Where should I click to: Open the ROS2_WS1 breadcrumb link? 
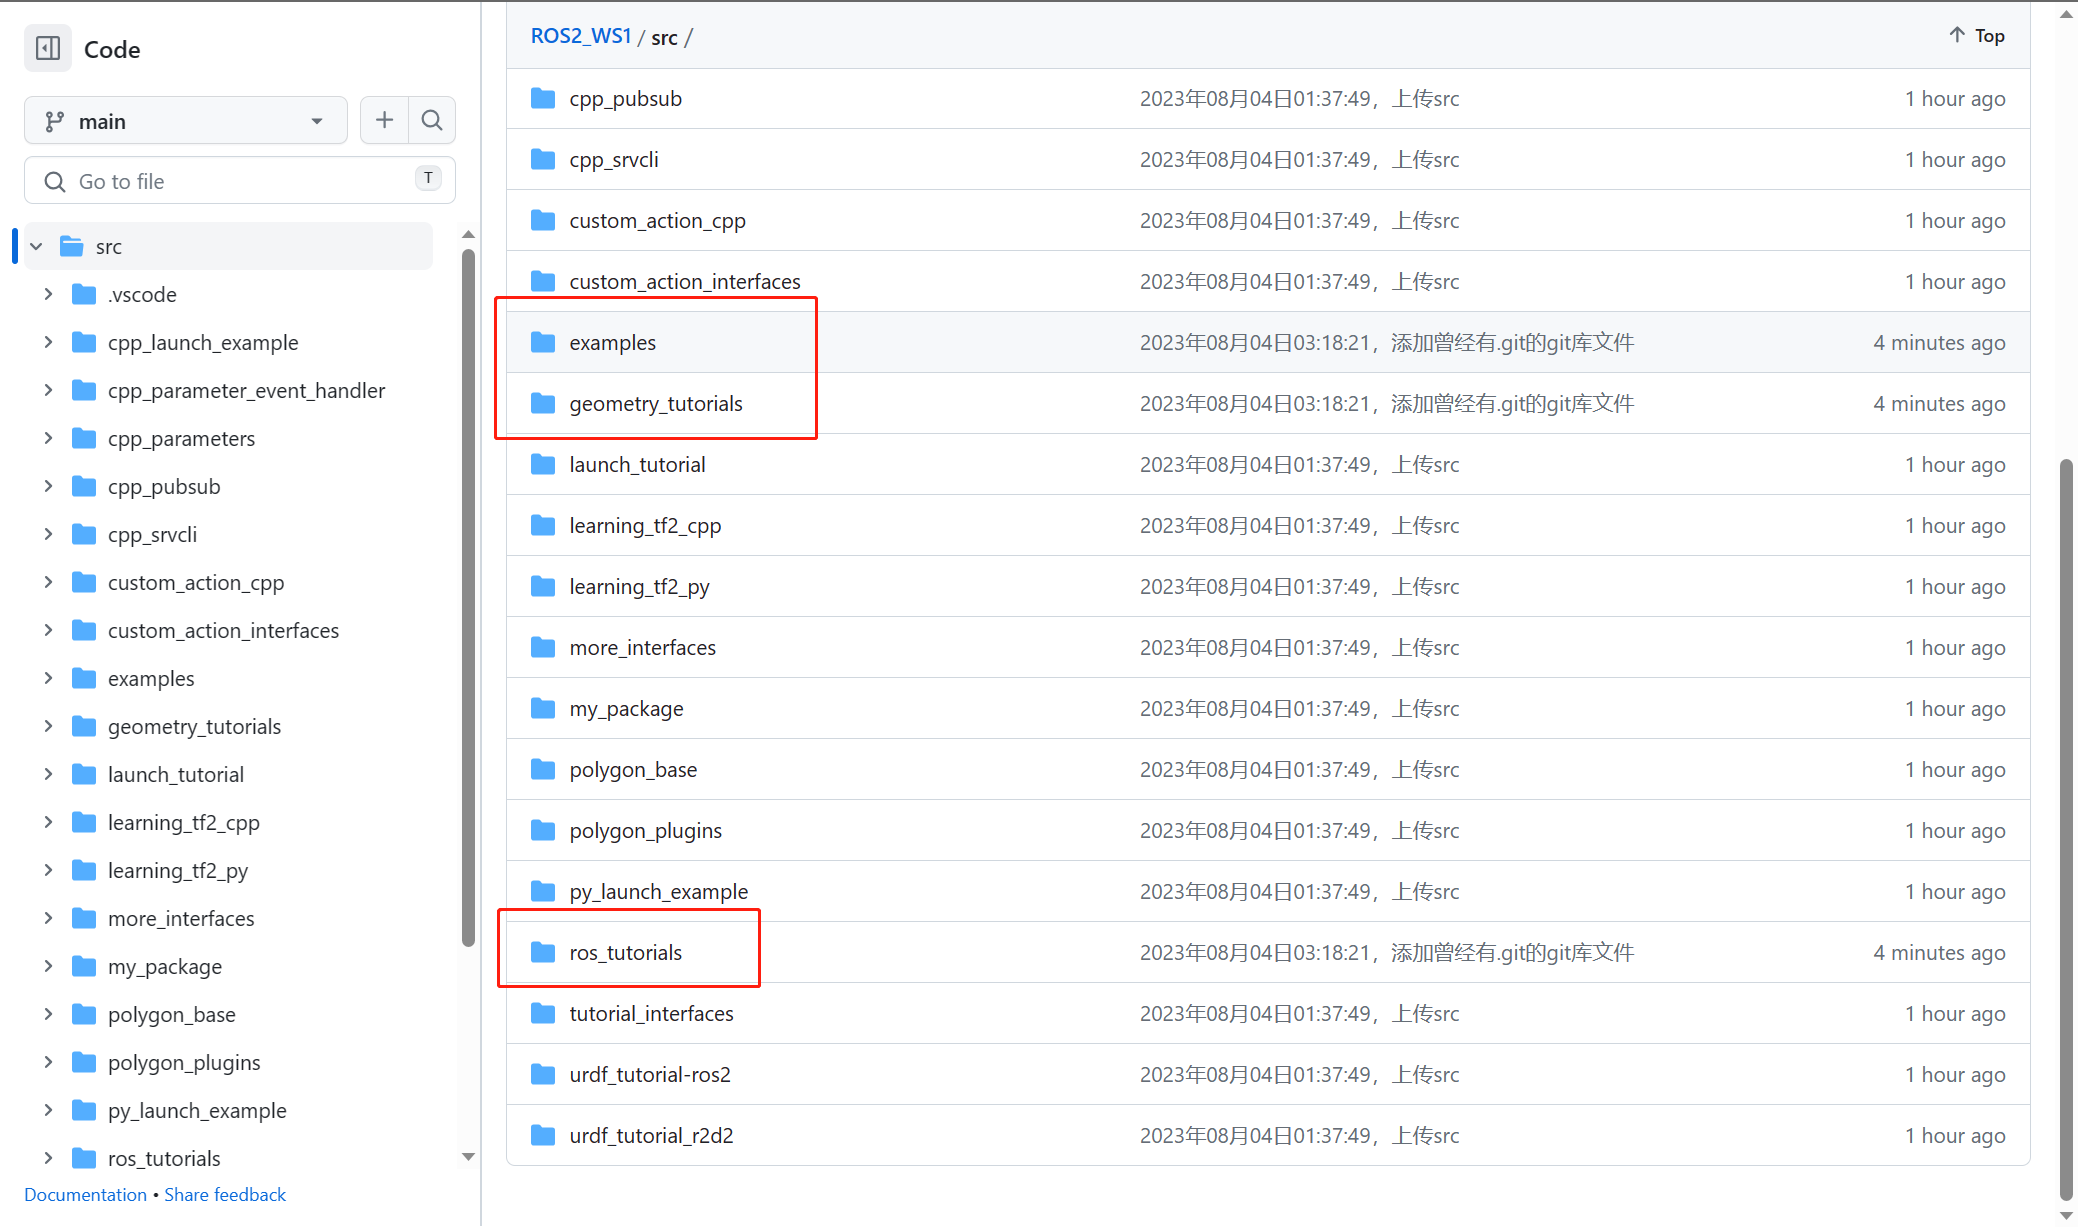click(x=581, y=35)
